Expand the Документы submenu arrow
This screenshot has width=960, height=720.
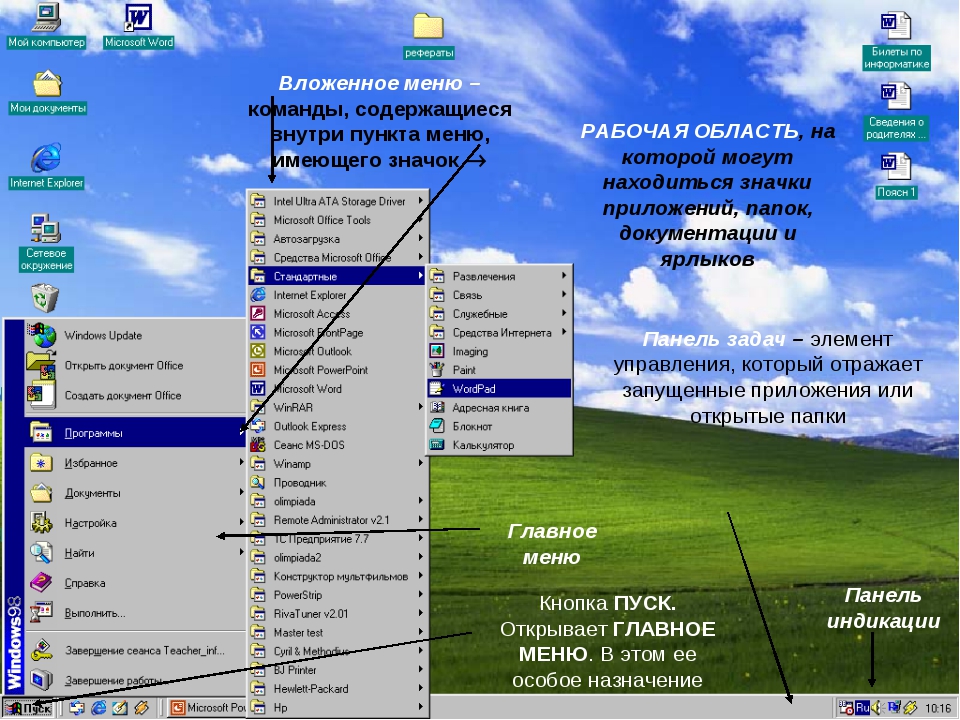241,493
